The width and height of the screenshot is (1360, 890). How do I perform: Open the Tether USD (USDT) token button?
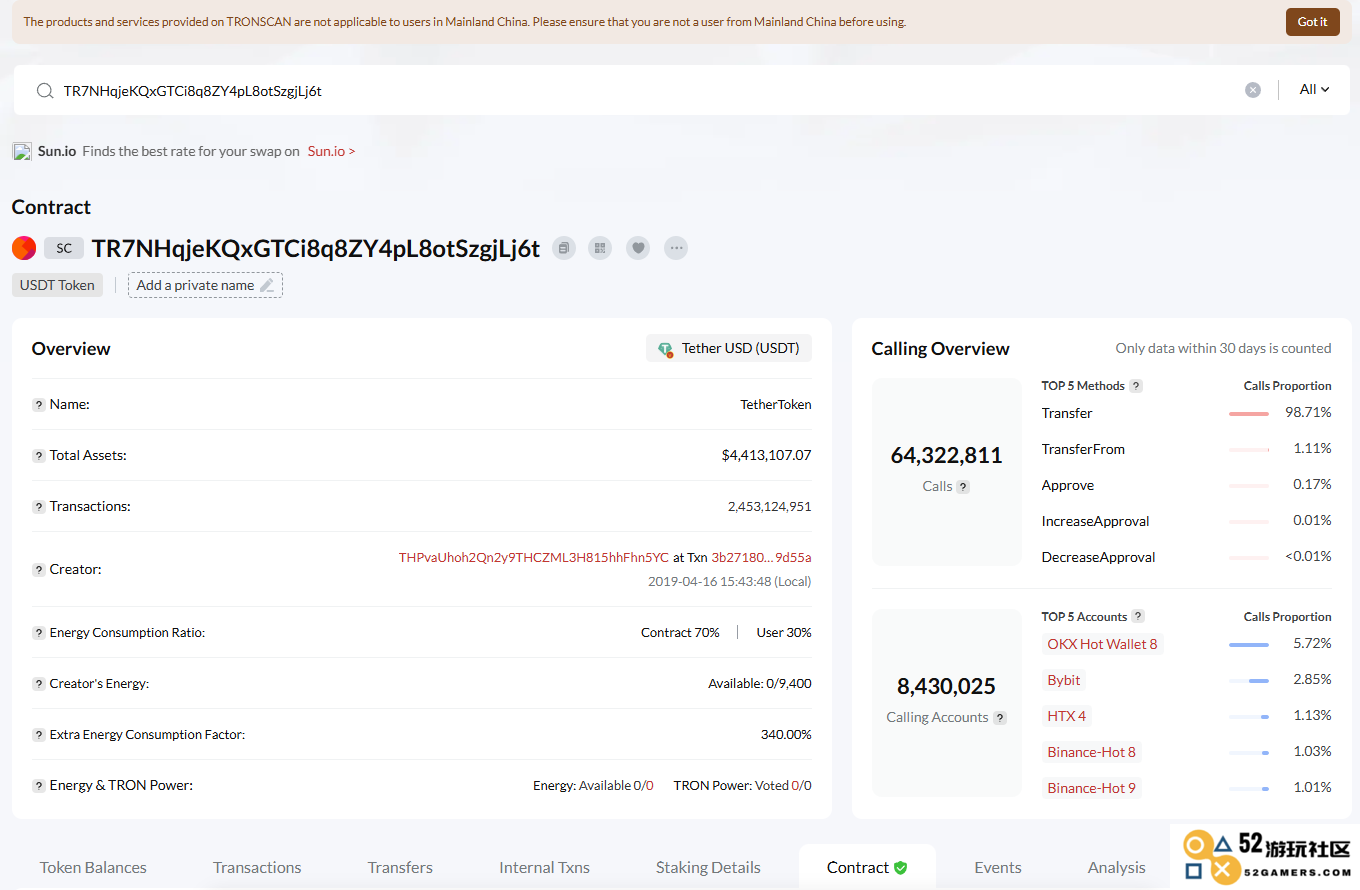[729, 349]
